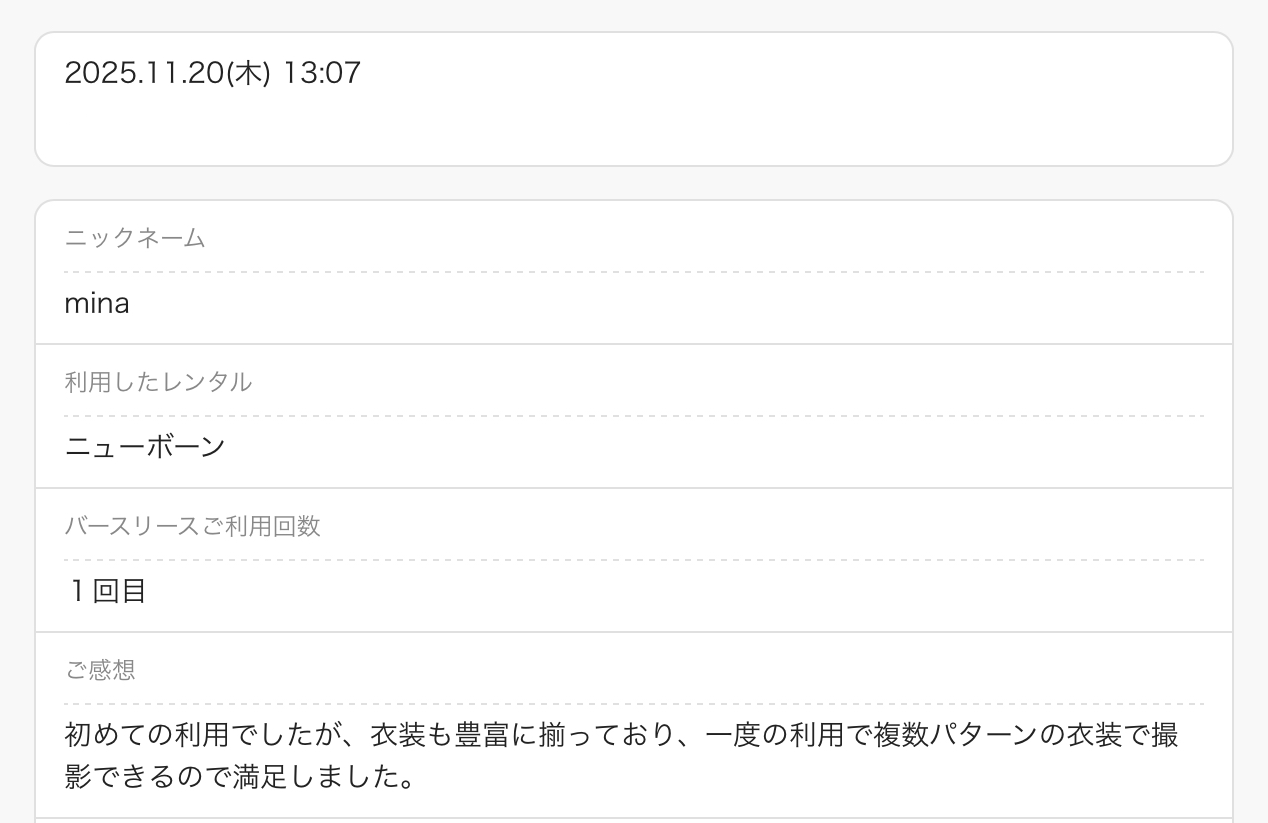1268x823 pixels.
Task: Click the dashed divider below ご感想
Action: pyautogui.click(x=634, y=704)
